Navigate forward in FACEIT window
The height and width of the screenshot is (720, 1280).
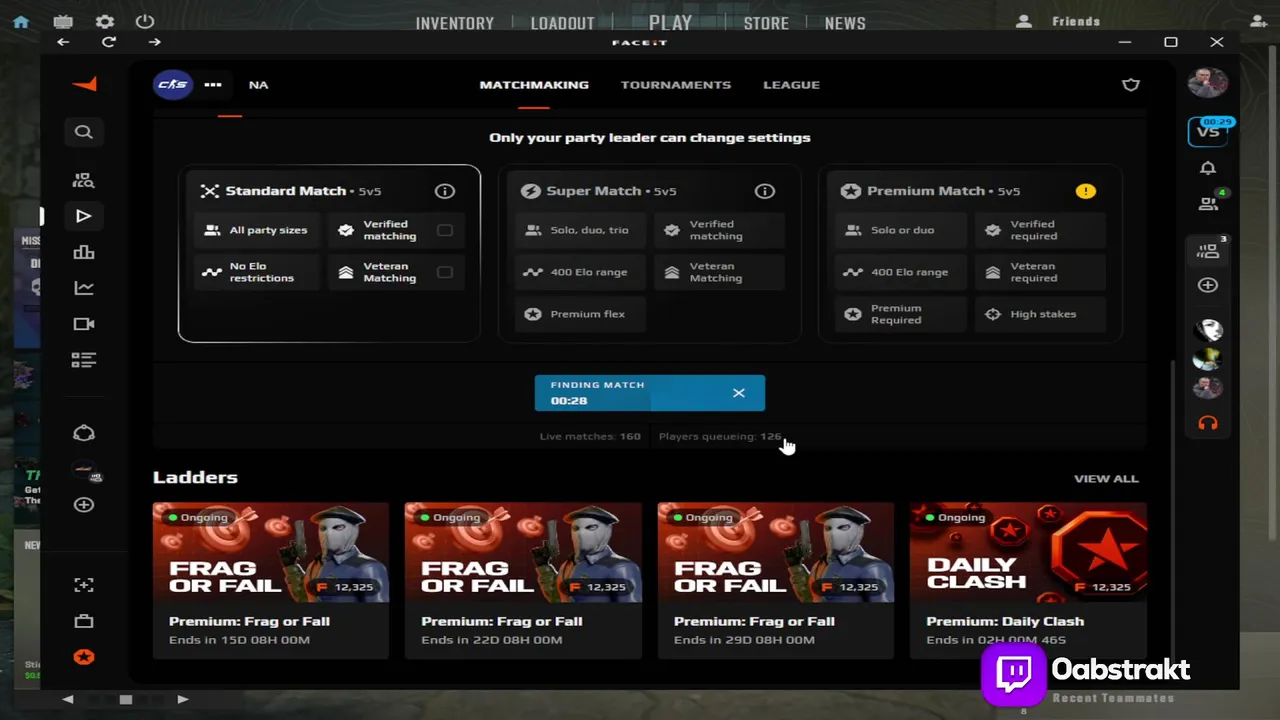154,42
